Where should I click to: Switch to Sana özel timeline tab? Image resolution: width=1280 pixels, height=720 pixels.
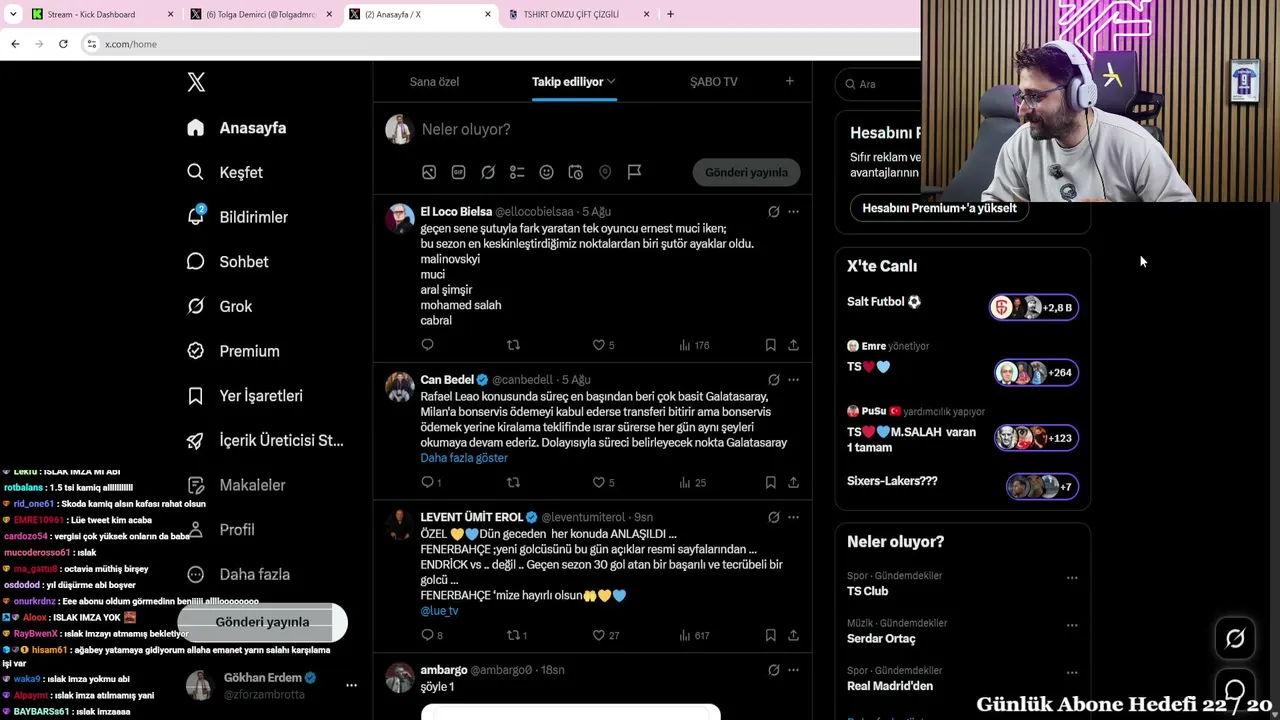(434, 82)
